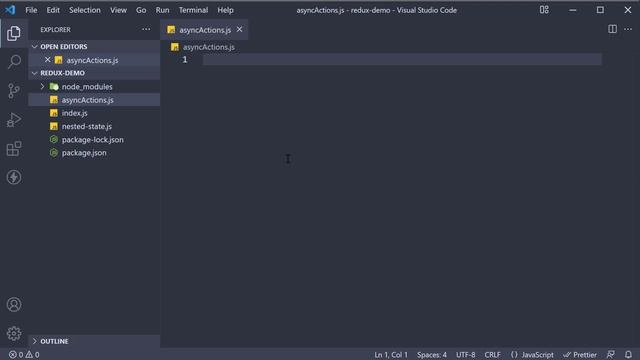This screenshot has height=360, width=640.
Task: Open the Run menu
Action: coord(162,10)
